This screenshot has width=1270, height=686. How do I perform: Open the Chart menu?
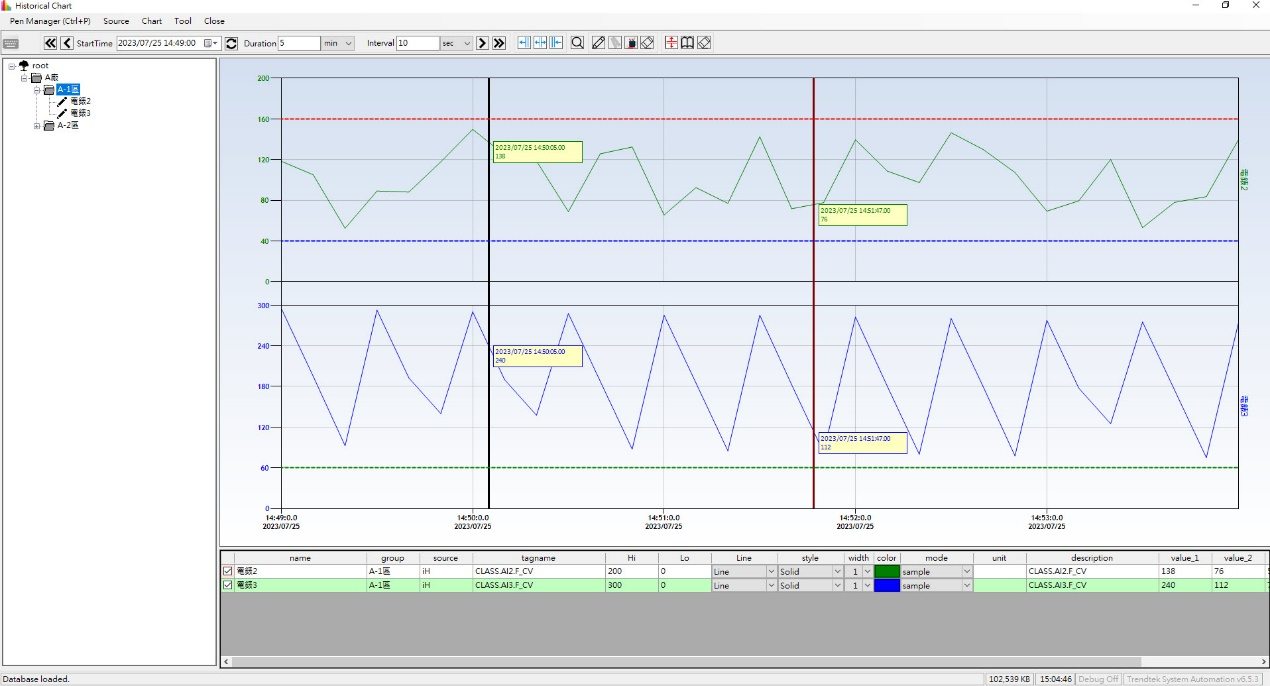pyautogui.click(x=151, y=21)
